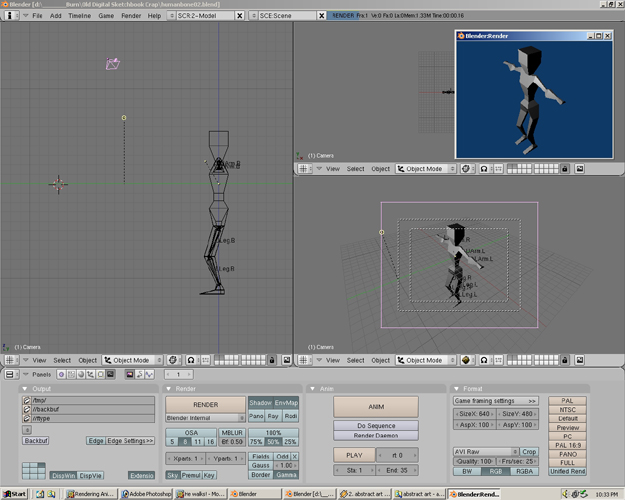This screenshot has height=500, width=625.
Task: Open Object Mode dropdown in top-right viewport
Action: (426, 169)
